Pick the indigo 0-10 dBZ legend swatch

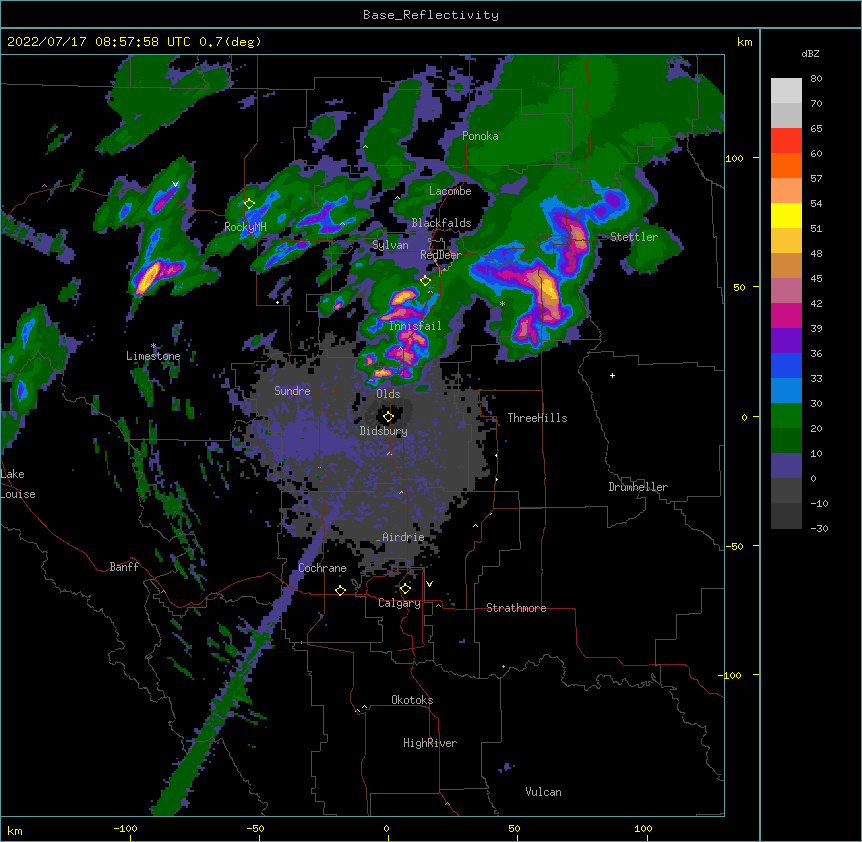coord(786,466)
